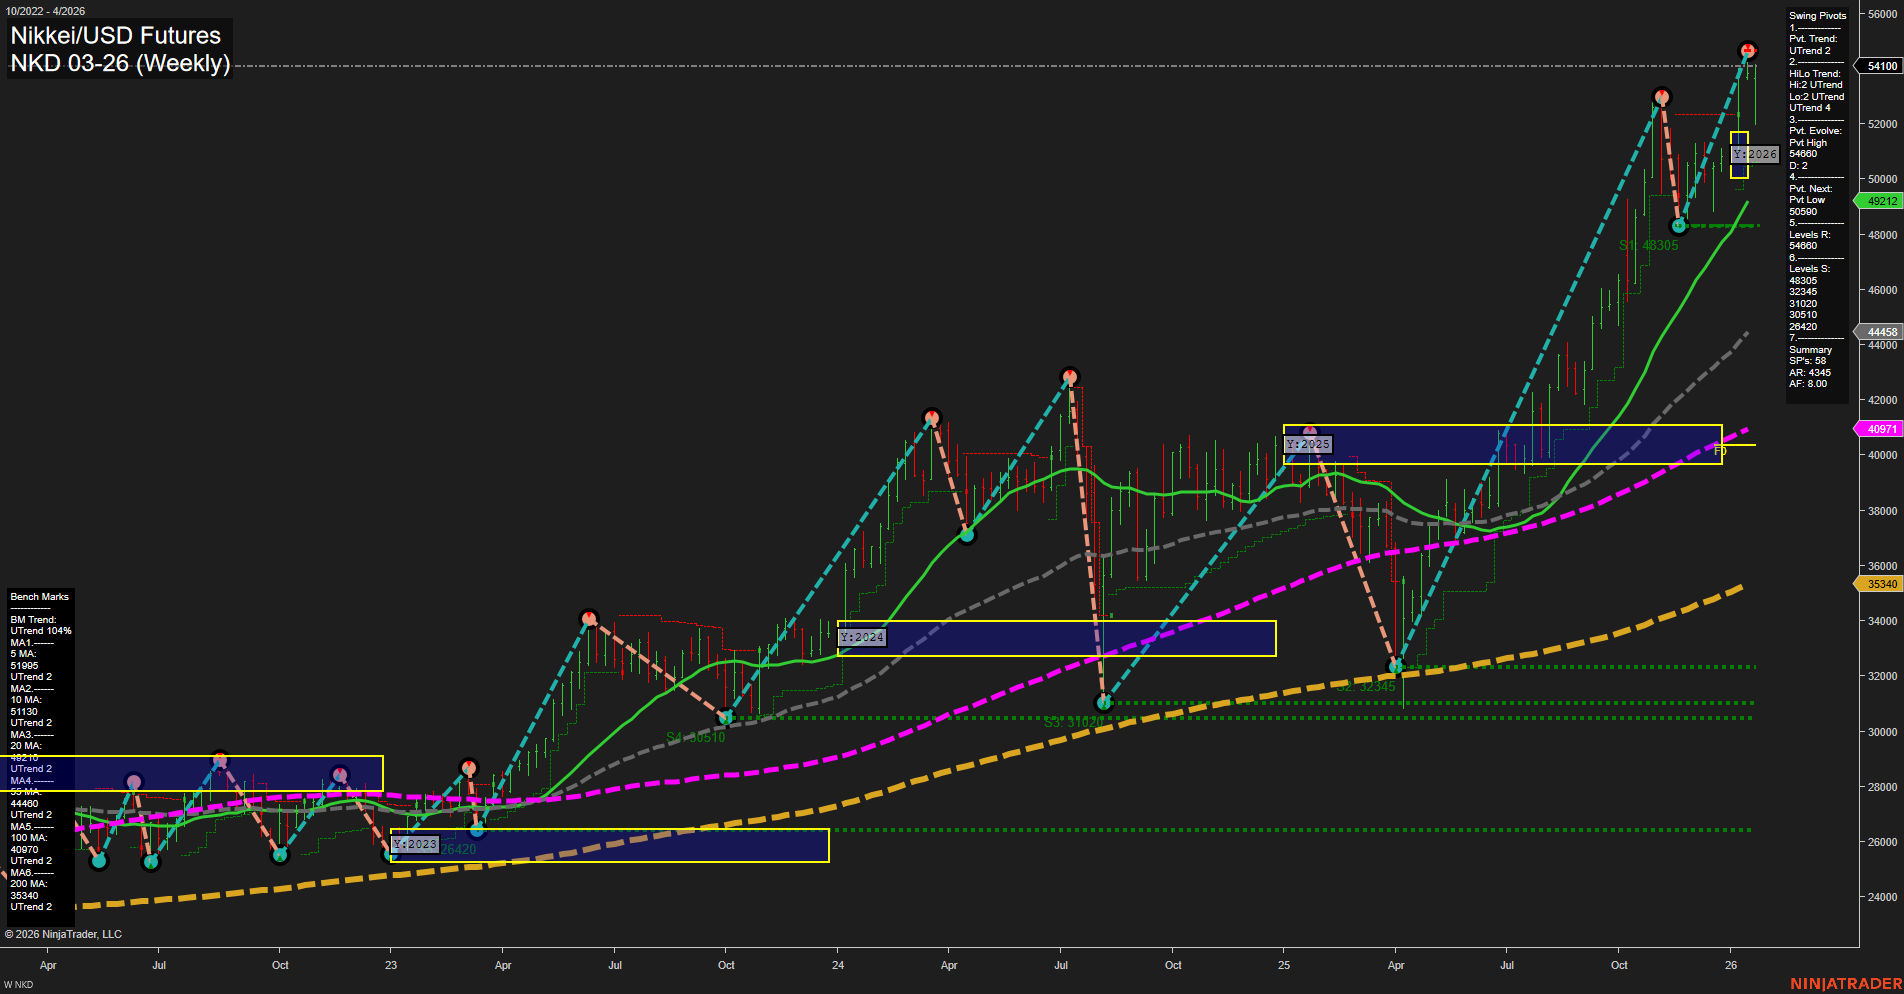Click the green 49212 last-price marker
This screenshot has height=994, width=1904.
pos(1880,200)
